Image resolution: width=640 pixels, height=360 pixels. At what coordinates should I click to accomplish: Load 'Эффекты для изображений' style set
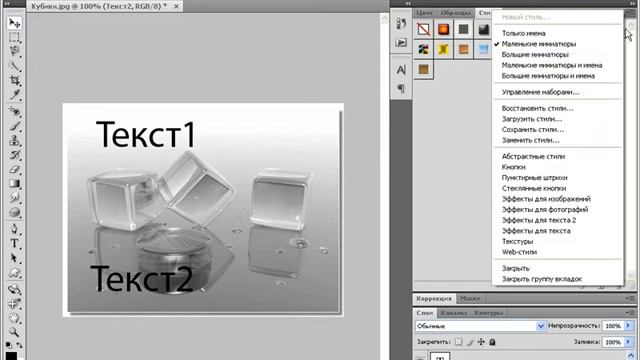546,199
